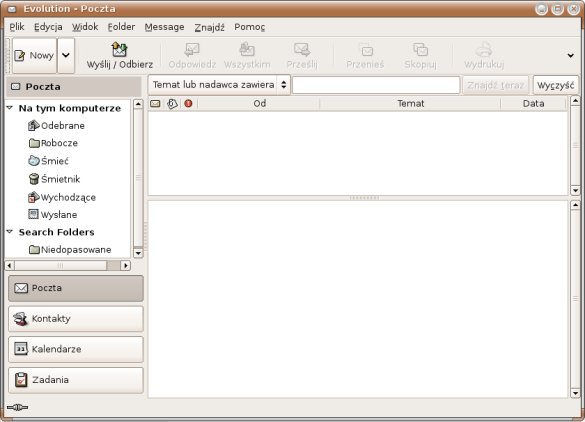Click the Skopiuj copy icon
This screenshot has height=422, width=585.
[420, 49]
